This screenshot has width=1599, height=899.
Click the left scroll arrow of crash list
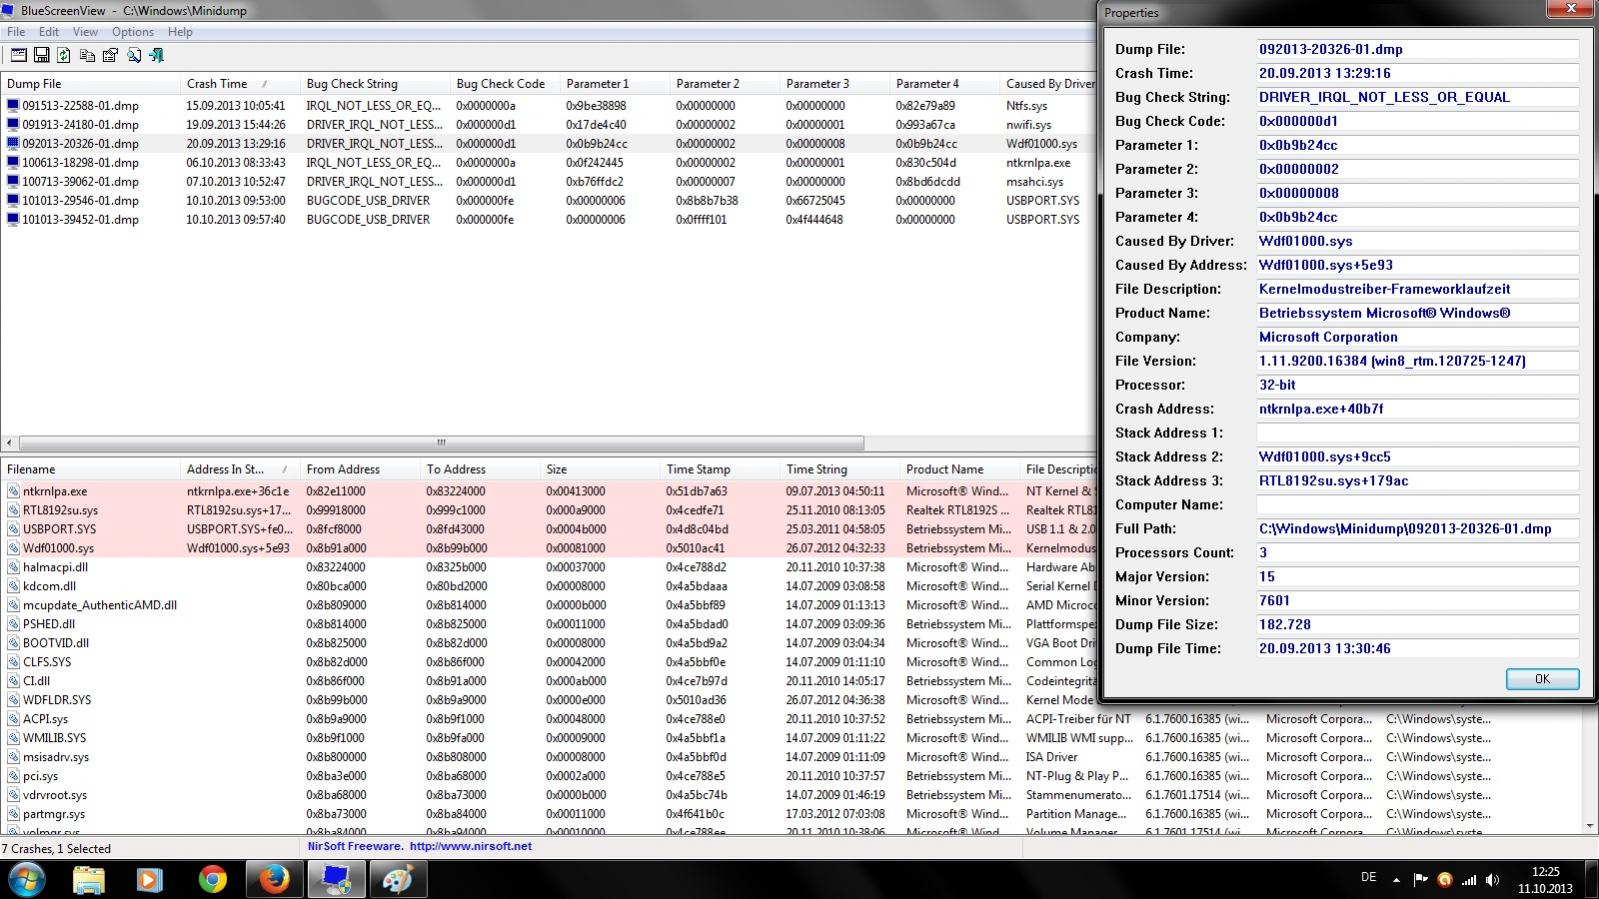(9, 442)
